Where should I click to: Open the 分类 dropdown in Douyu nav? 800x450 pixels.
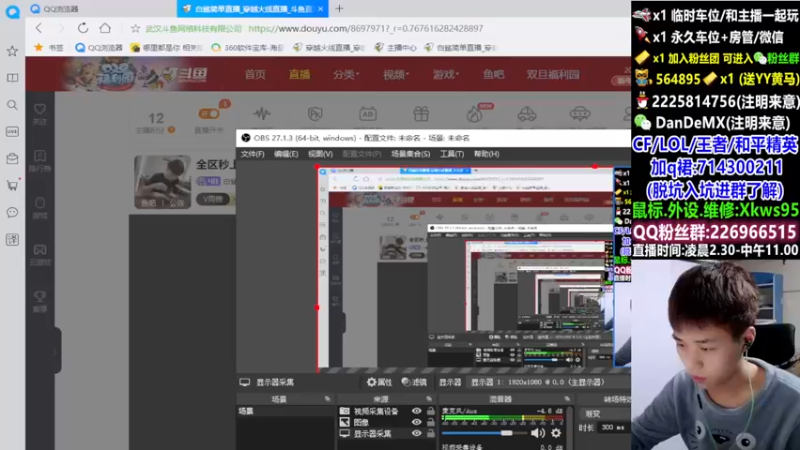(x=346, y=74)
